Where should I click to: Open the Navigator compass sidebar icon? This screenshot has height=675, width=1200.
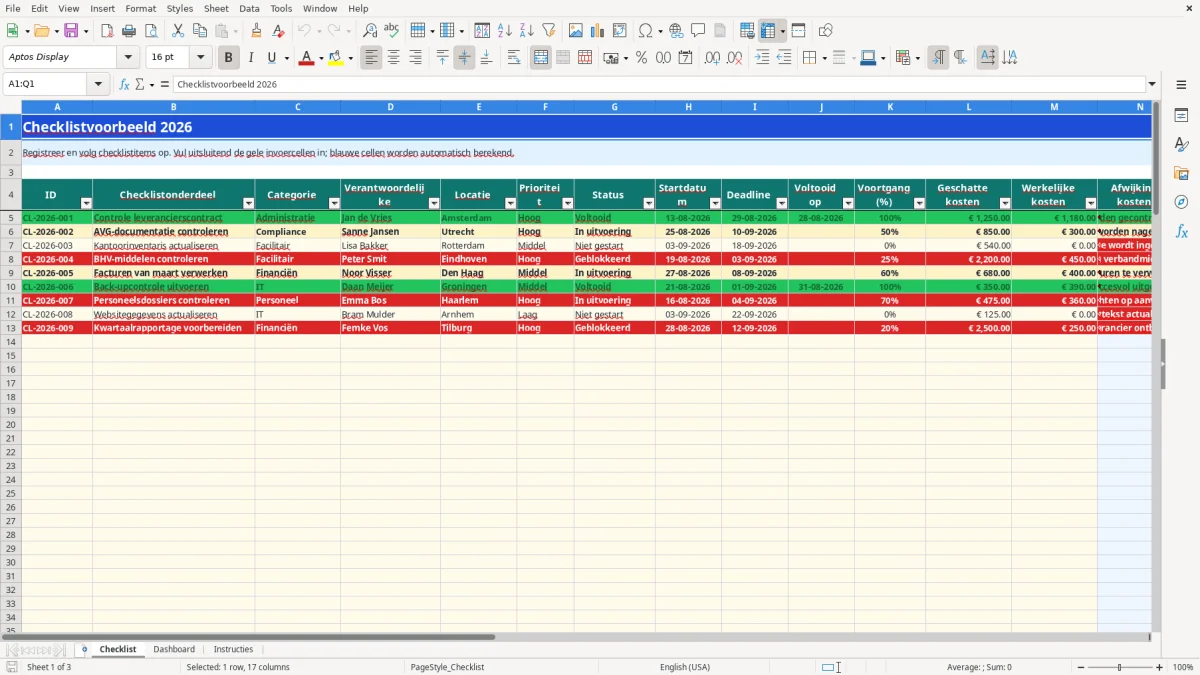1181,203
